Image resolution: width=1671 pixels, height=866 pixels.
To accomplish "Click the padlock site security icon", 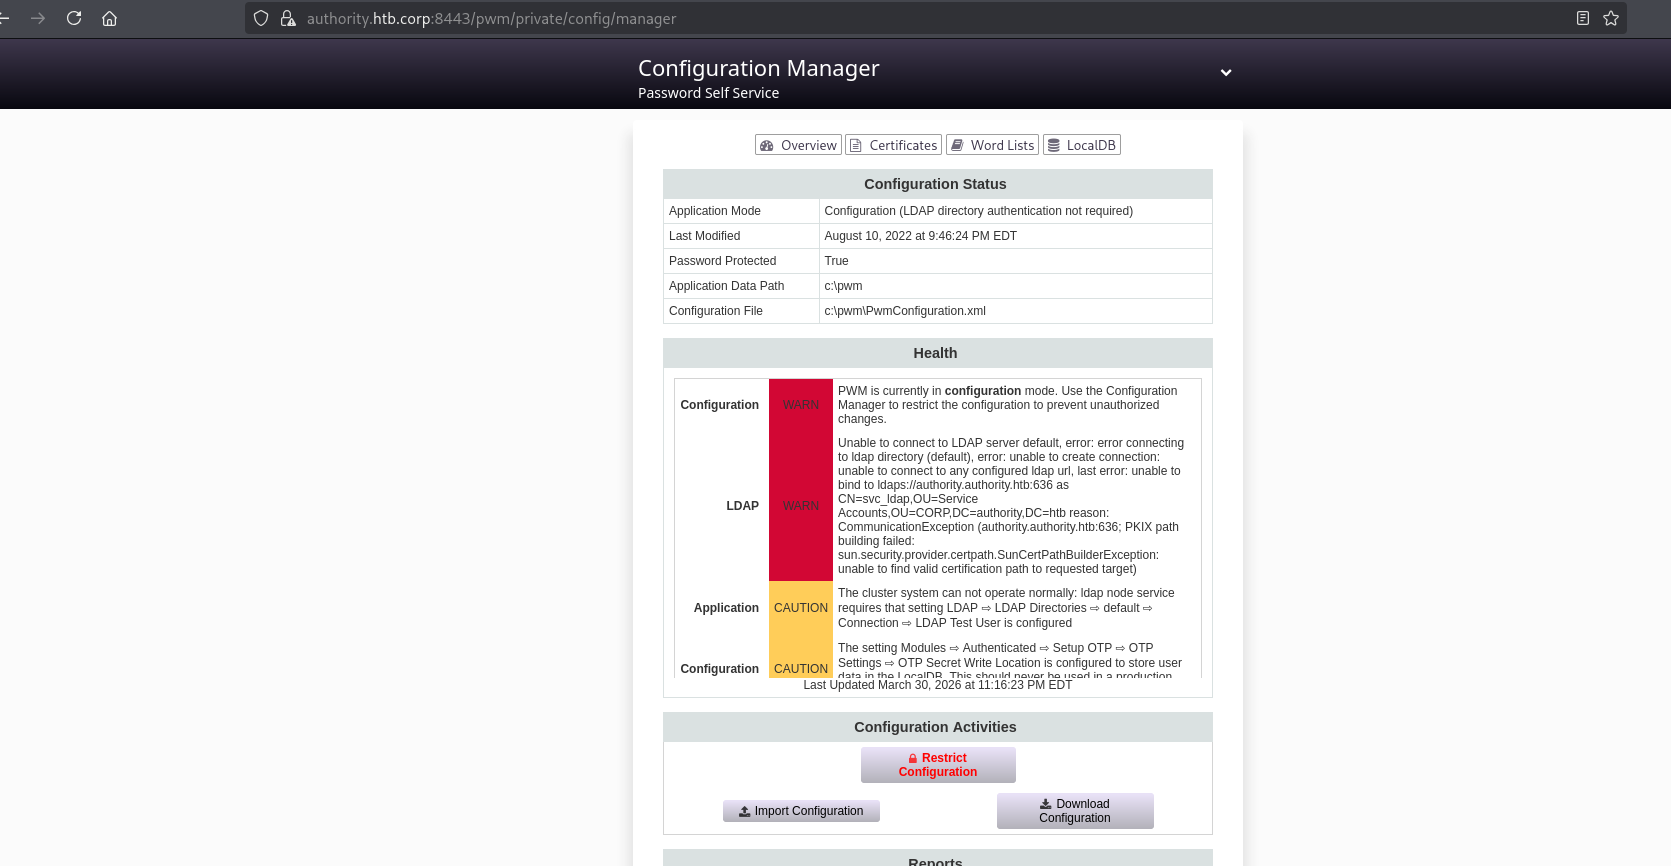I will click(288, 18).
